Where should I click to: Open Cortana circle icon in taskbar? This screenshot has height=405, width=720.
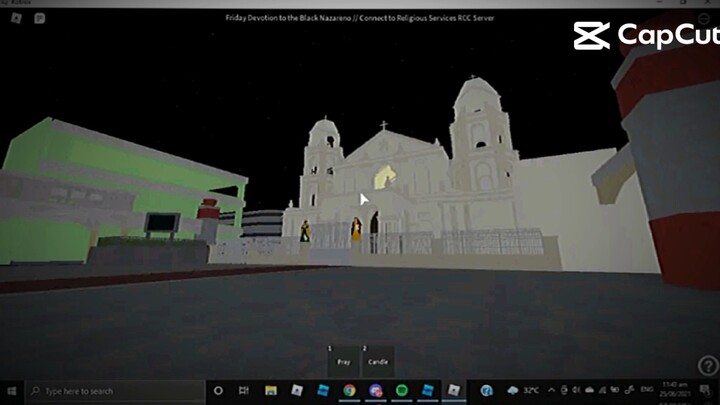(218, 391)
